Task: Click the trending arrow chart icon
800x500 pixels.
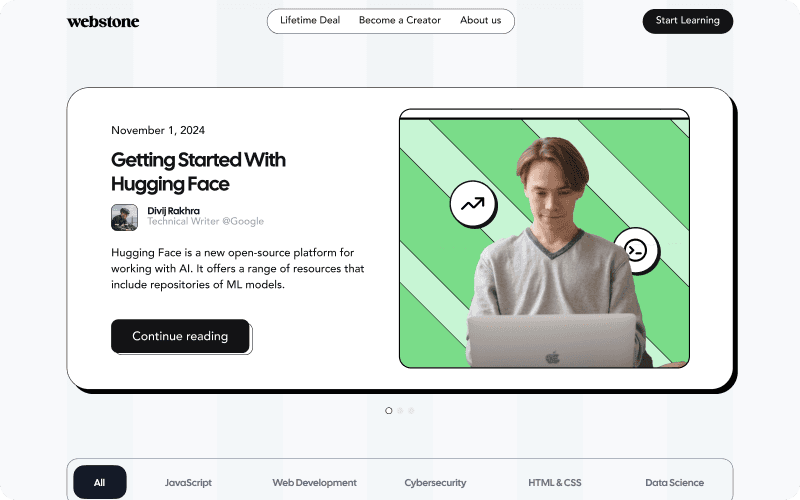Action: tap(473, 204)
